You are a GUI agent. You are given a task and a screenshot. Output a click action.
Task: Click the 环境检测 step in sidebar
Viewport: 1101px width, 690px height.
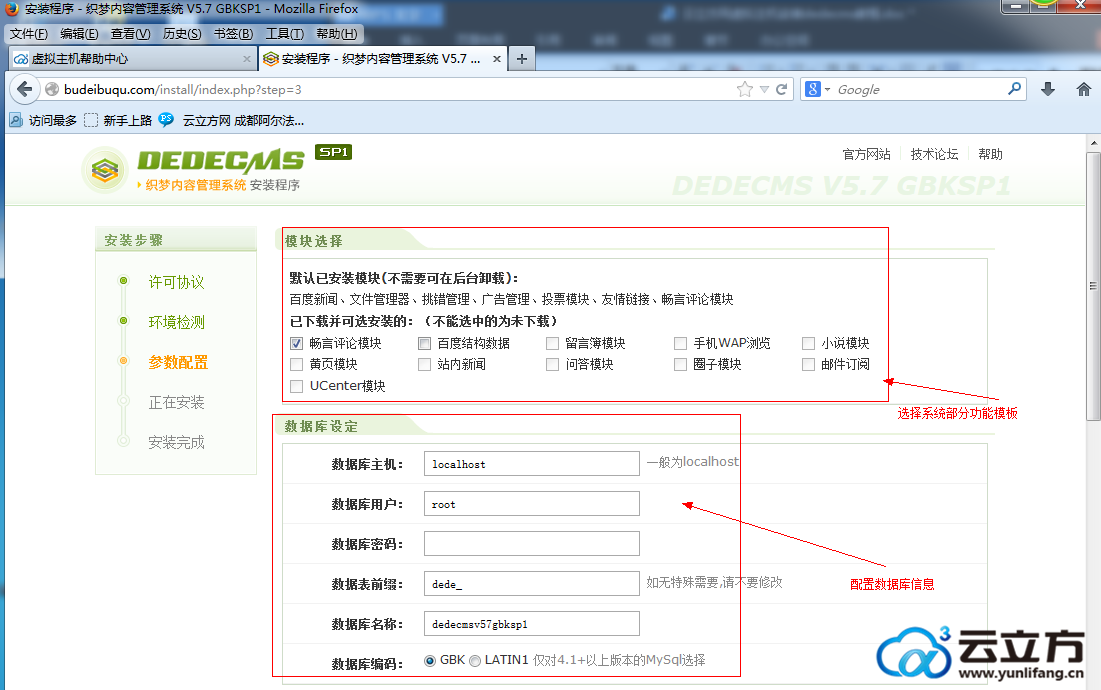[176, 322]
